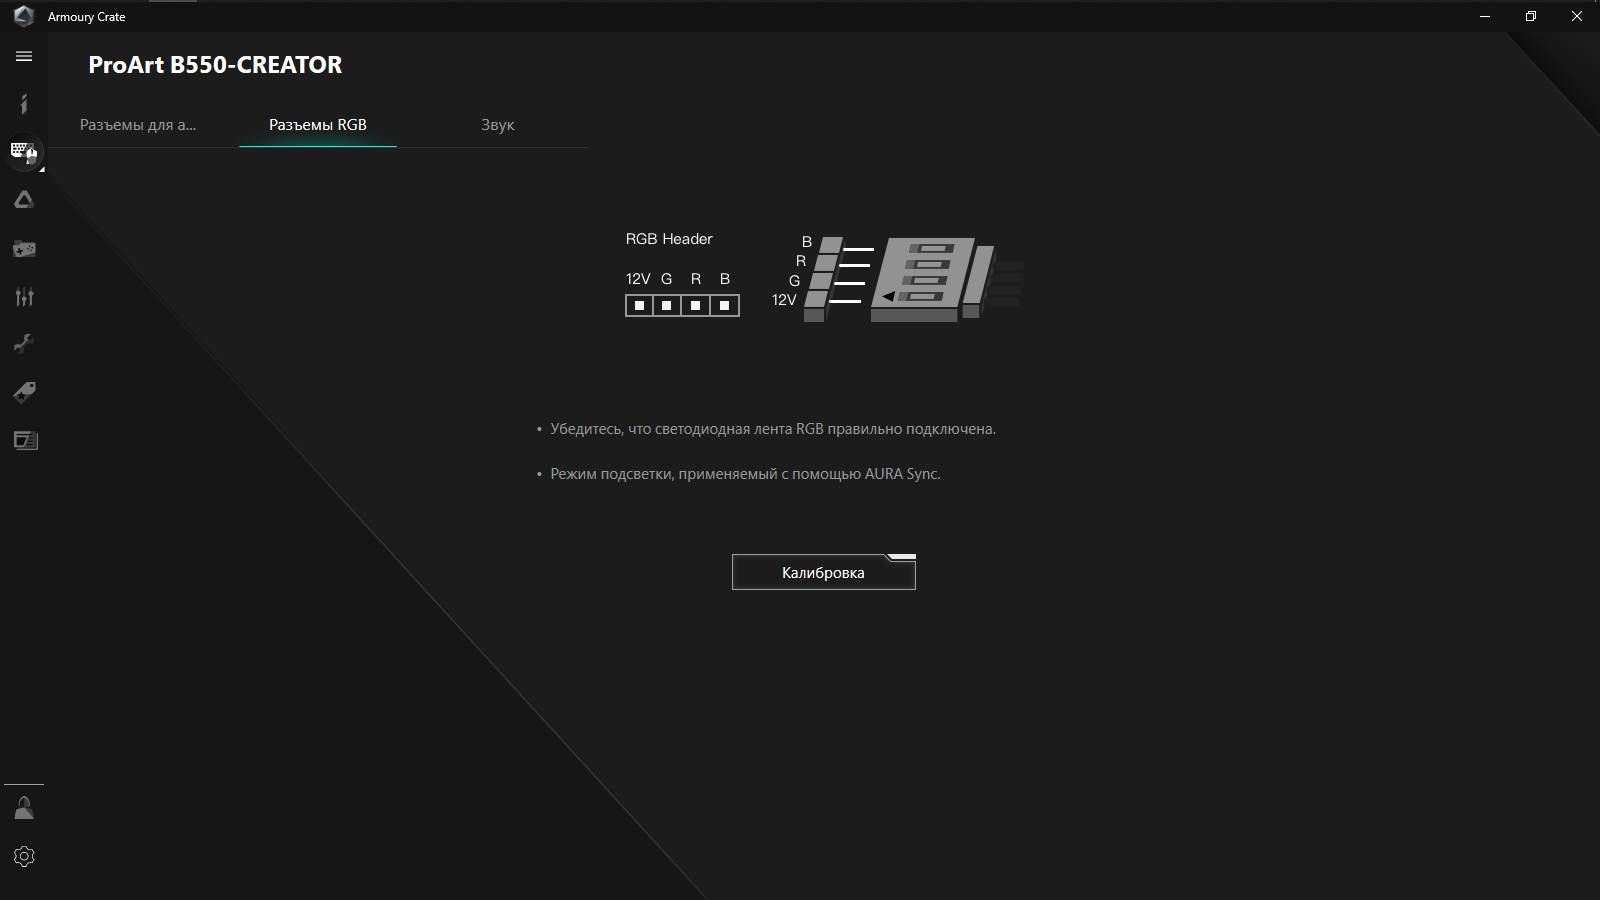Open the Разъемы для а... tab
Image resolution: width=1600 pixels, height=900 pixels.
138,125
